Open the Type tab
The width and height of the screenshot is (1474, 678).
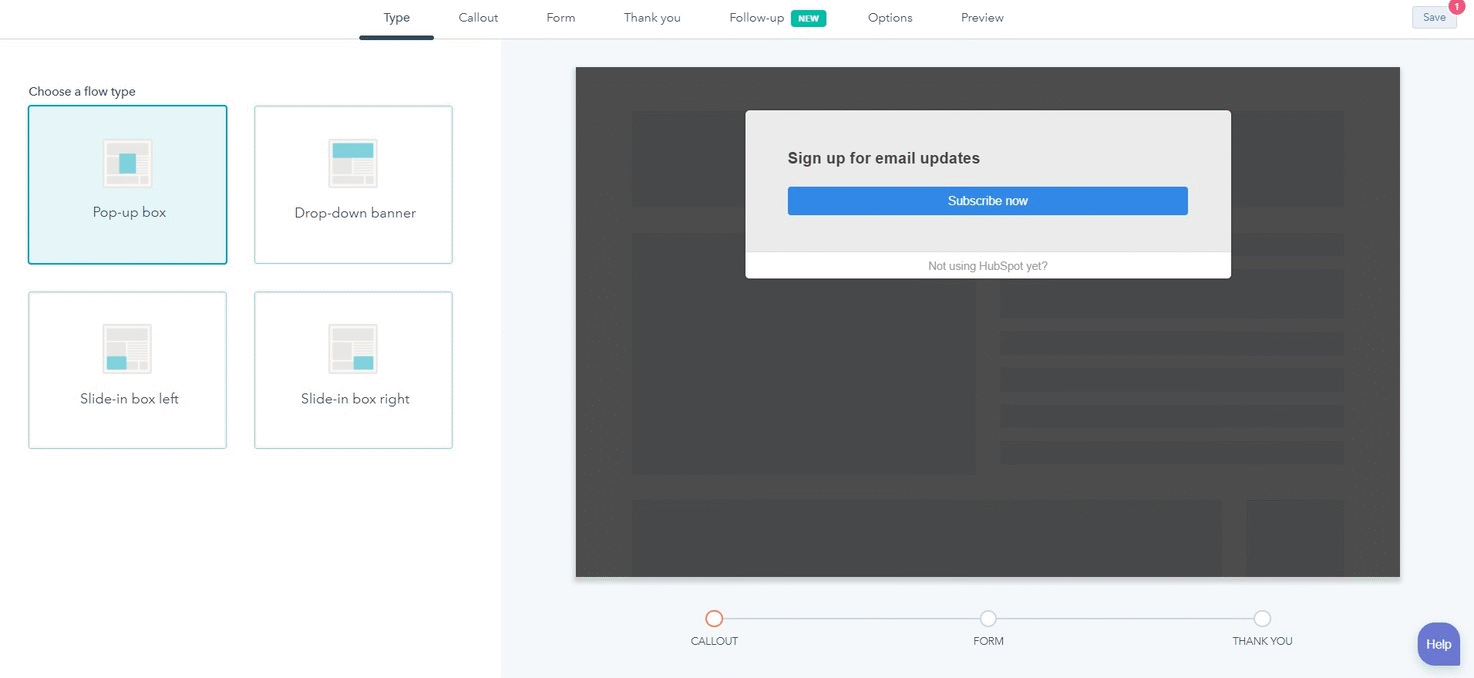[x=397, y=18]
